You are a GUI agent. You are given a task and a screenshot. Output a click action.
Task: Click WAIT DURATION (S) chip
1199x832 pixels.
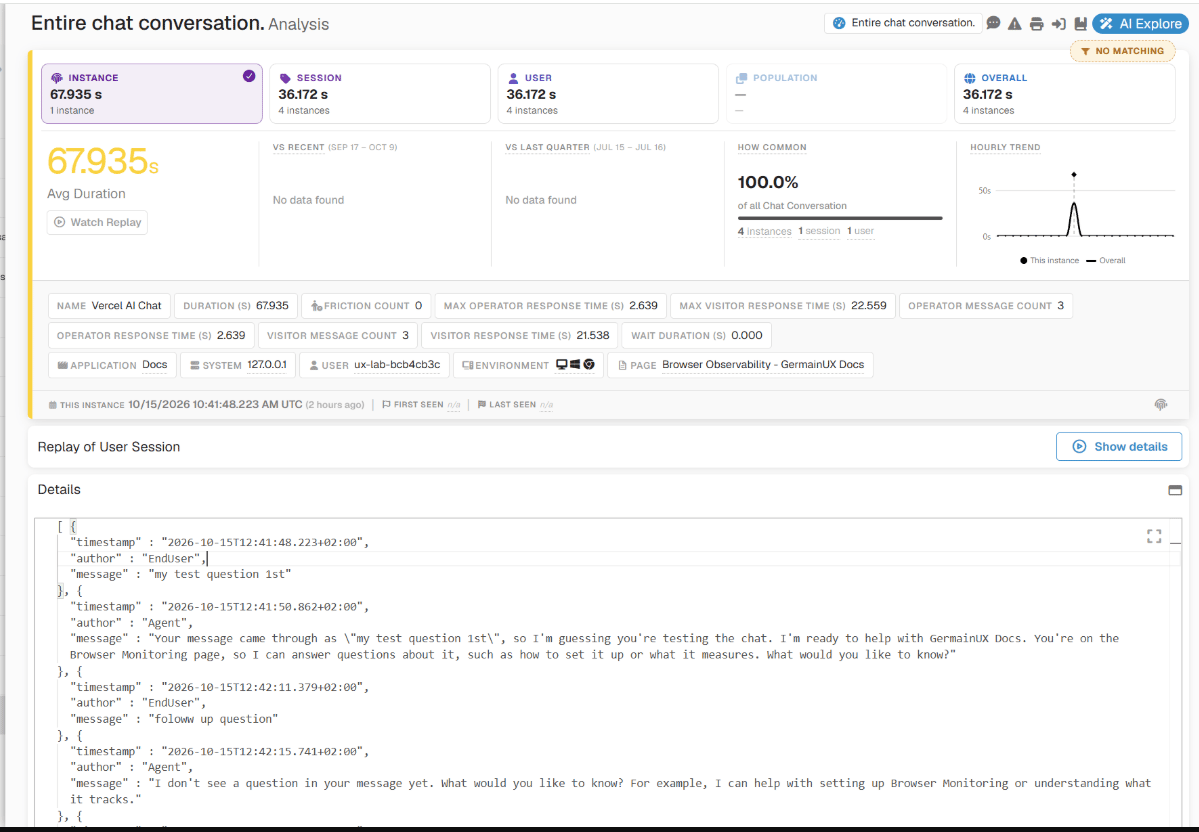pyautogui.click(x=697, y=336)
